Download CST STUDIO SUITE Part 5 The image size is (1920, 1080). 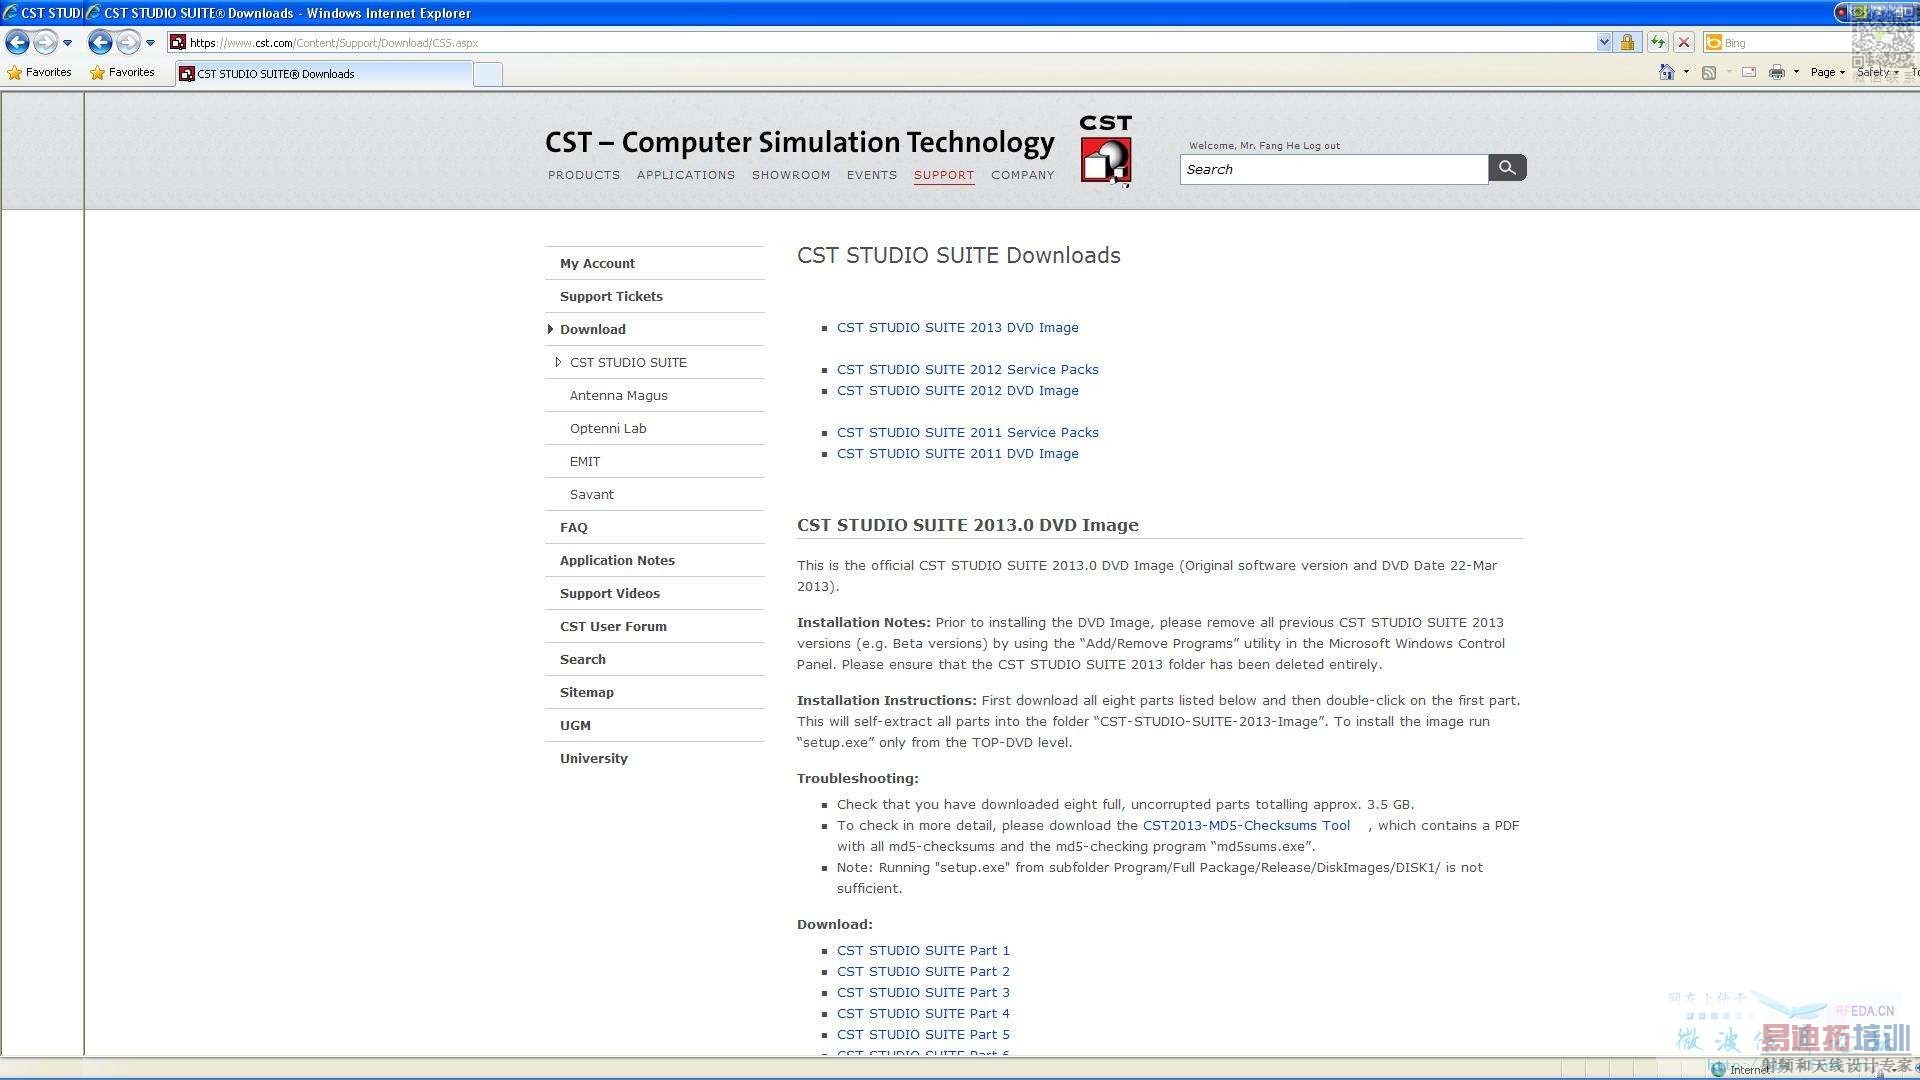click(x=923, y=1034)
